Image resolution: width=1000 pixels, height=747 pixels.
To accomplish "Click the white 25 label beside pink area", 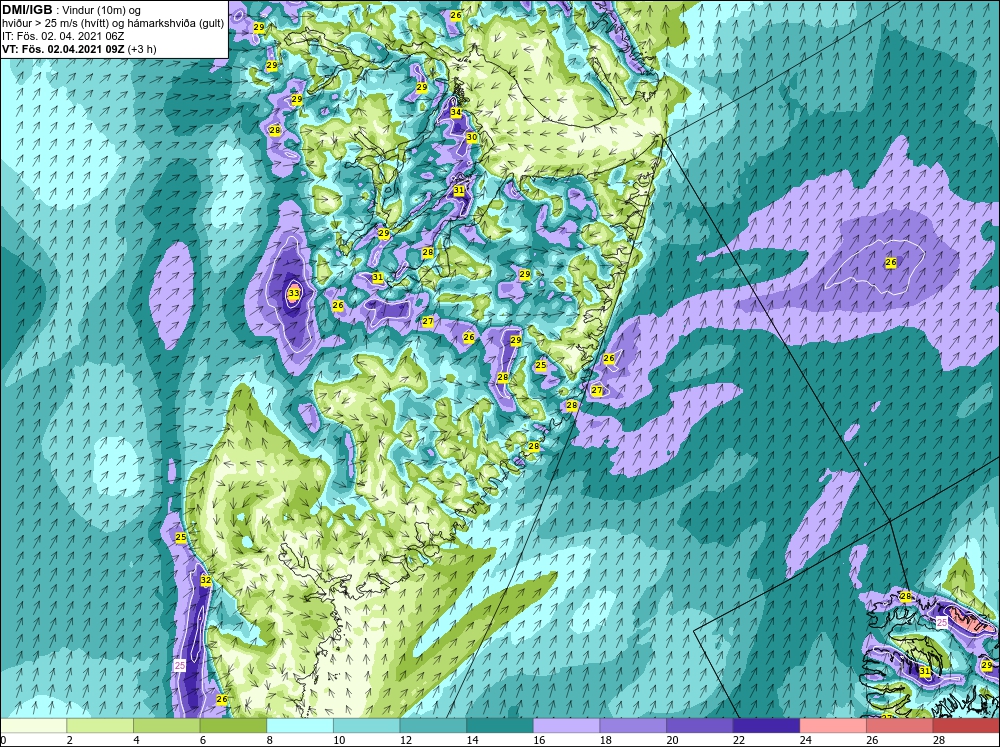I will tap(942, 622).
